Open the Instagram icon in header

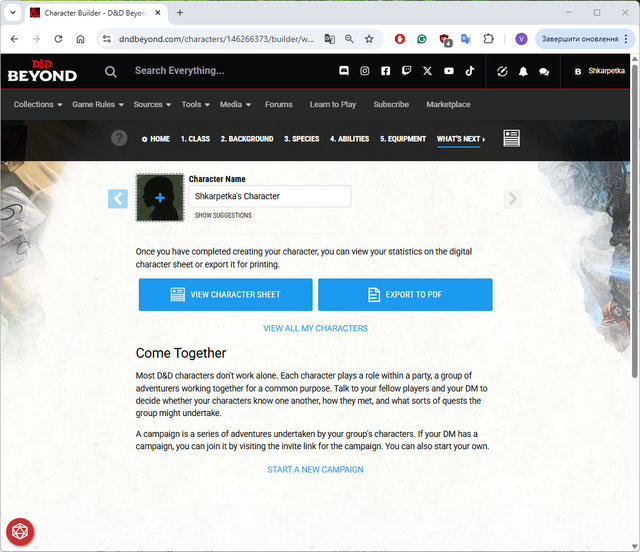coord(365,71)
